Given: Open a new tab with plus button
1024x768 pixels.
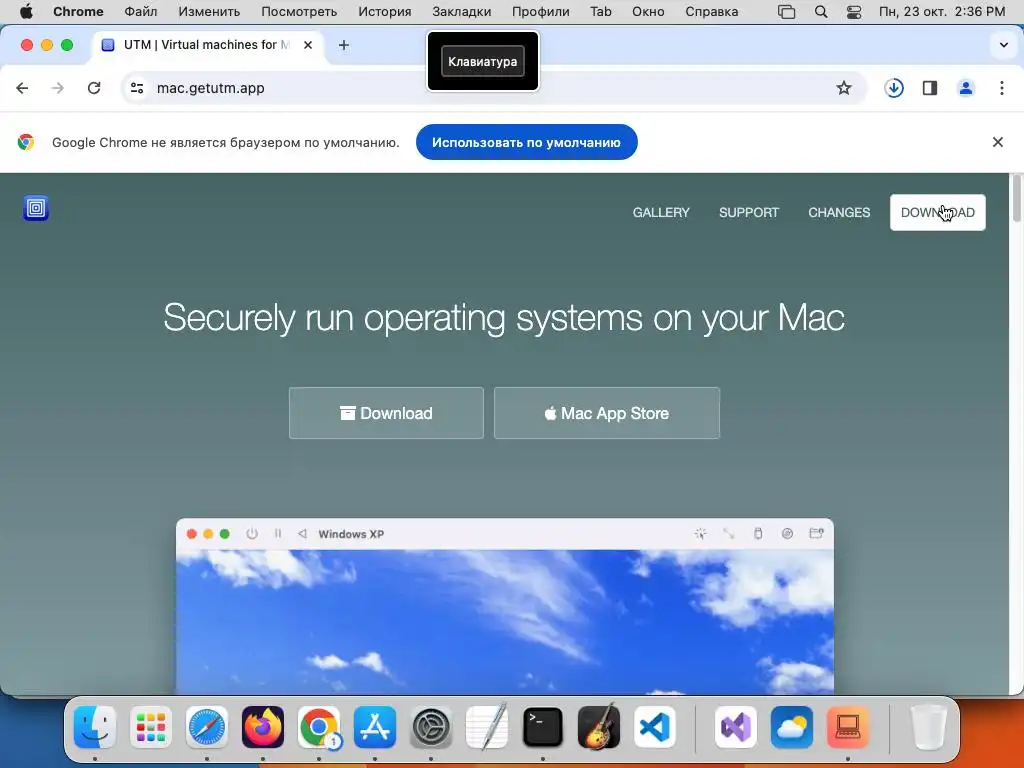Looking at the screenshot, I should coord(344,45).
